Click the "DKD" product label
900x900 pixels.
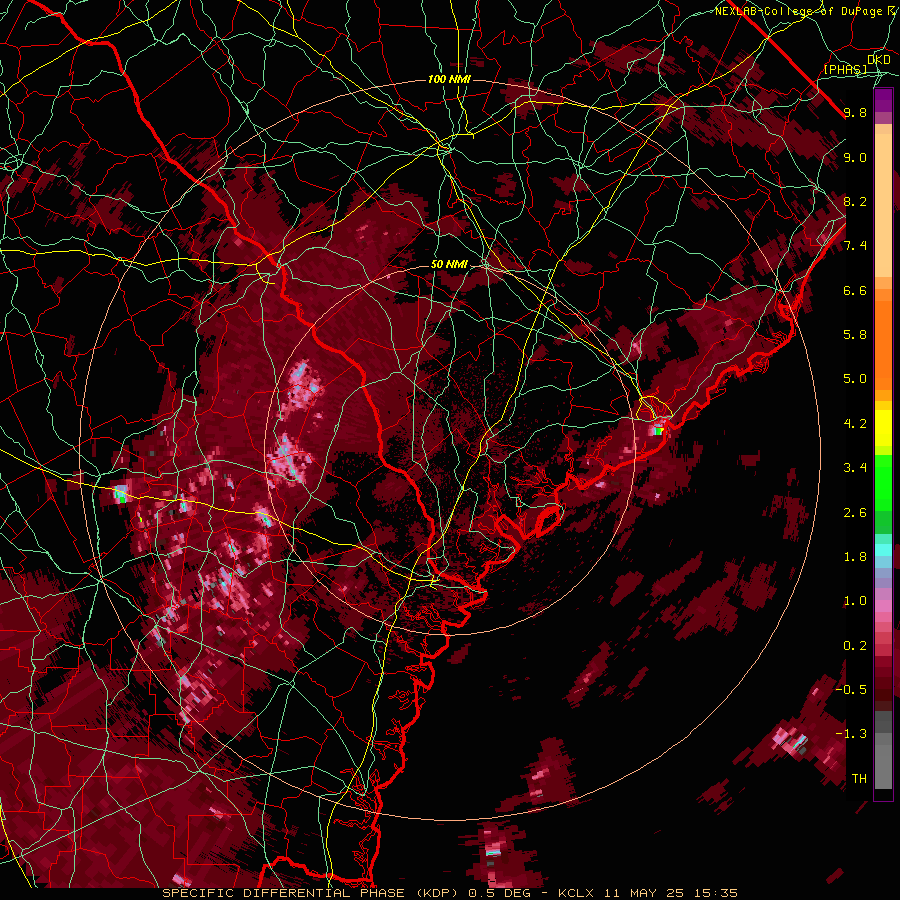tap(879, 59)
